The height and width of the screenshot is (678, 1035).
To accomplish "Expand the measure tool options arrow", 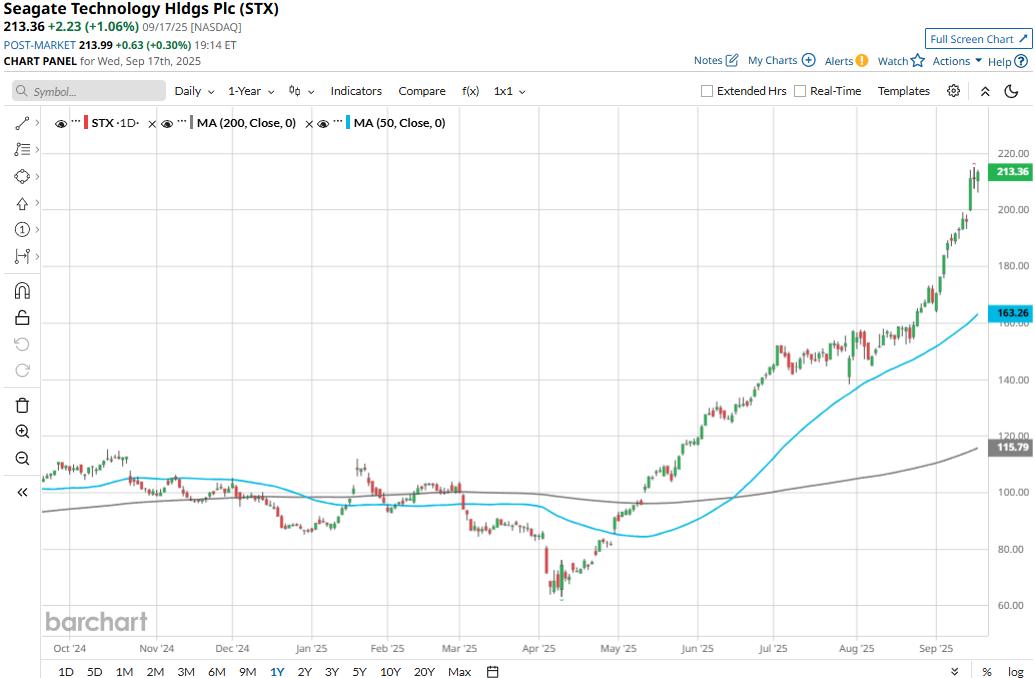I will point(37,256).
